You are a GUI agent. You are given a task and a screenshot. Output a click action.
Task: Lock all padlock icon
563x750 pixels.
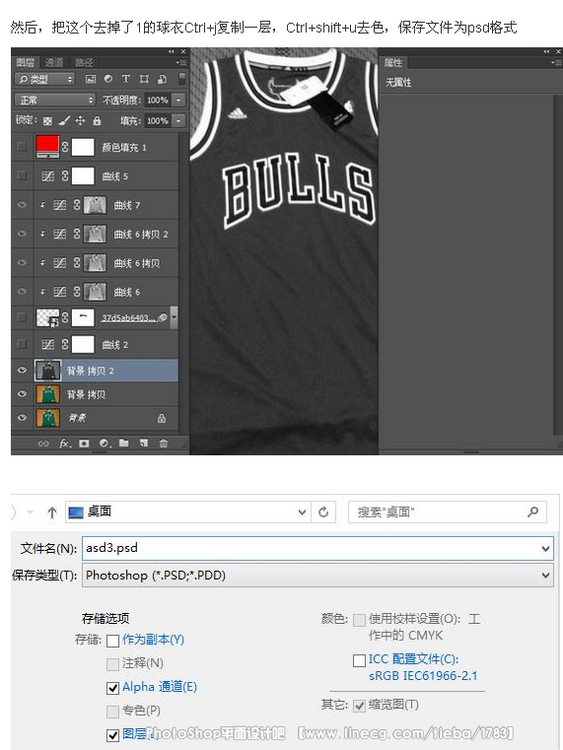[x=97, y=121]
